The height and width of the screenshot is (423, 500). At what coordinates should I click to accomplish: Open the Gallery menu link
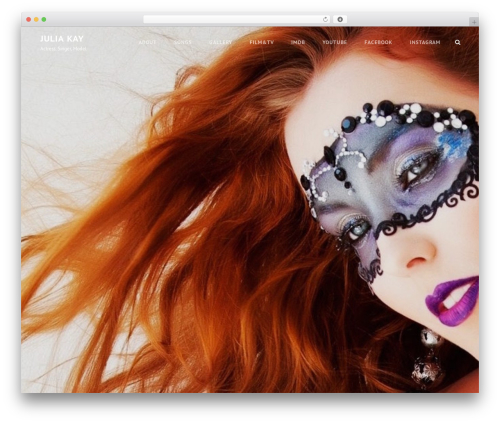tap(220, 42)
